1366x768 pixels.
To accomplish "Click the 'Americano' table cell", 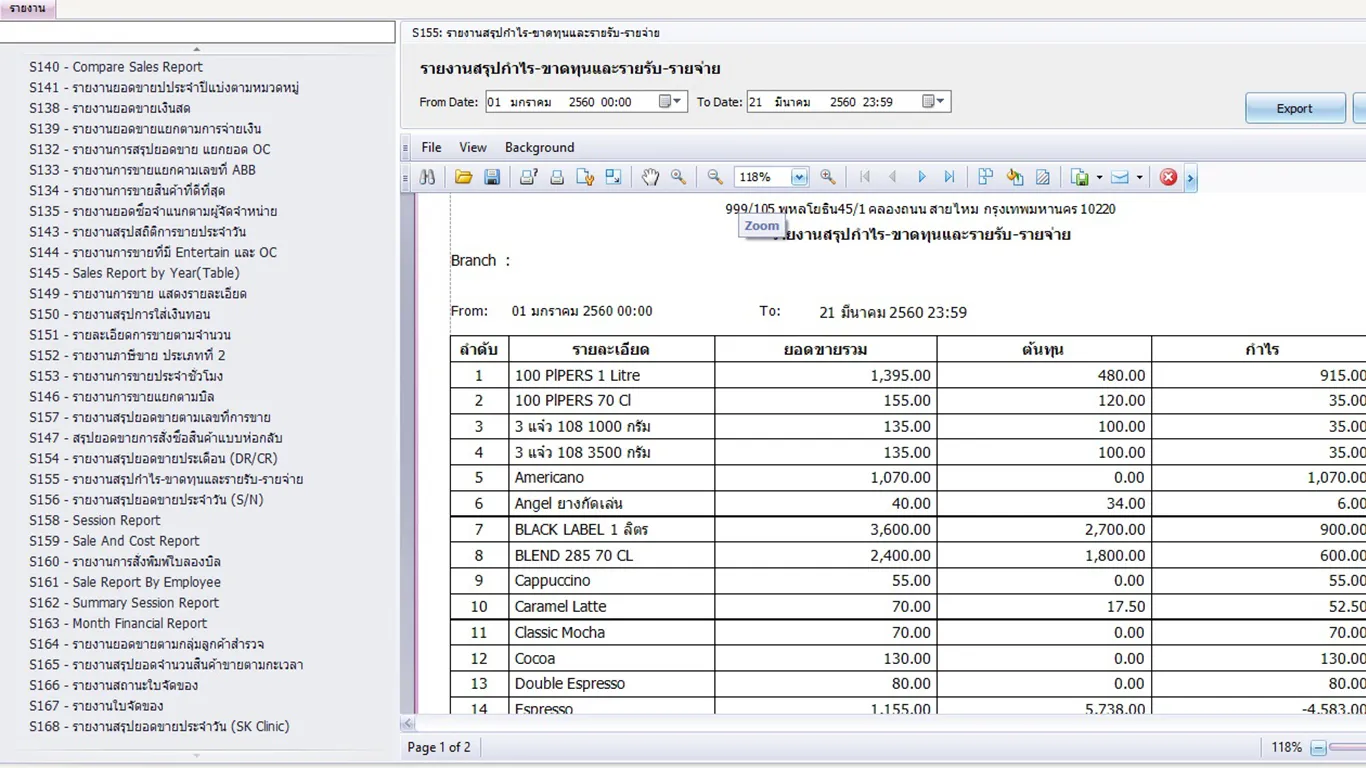I will coord(611,477).
